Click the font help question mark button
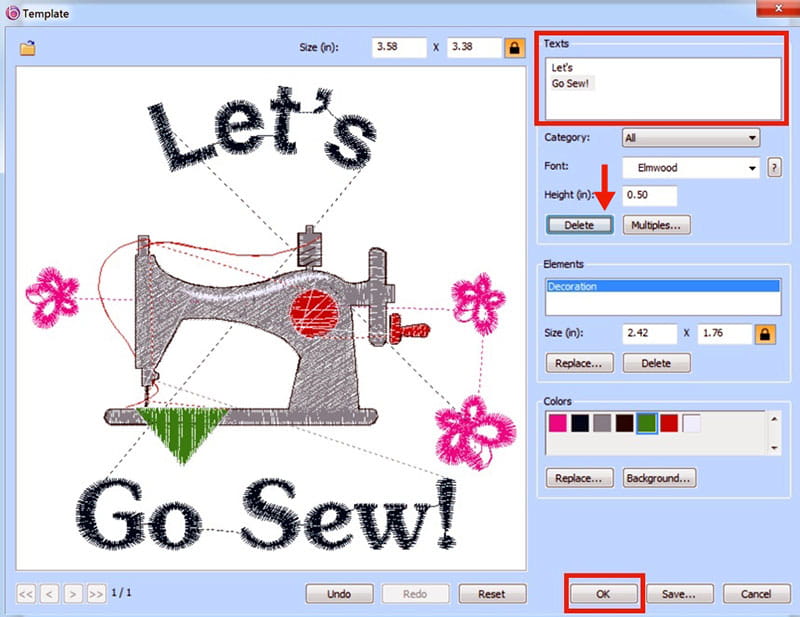 tap(773, 168)
